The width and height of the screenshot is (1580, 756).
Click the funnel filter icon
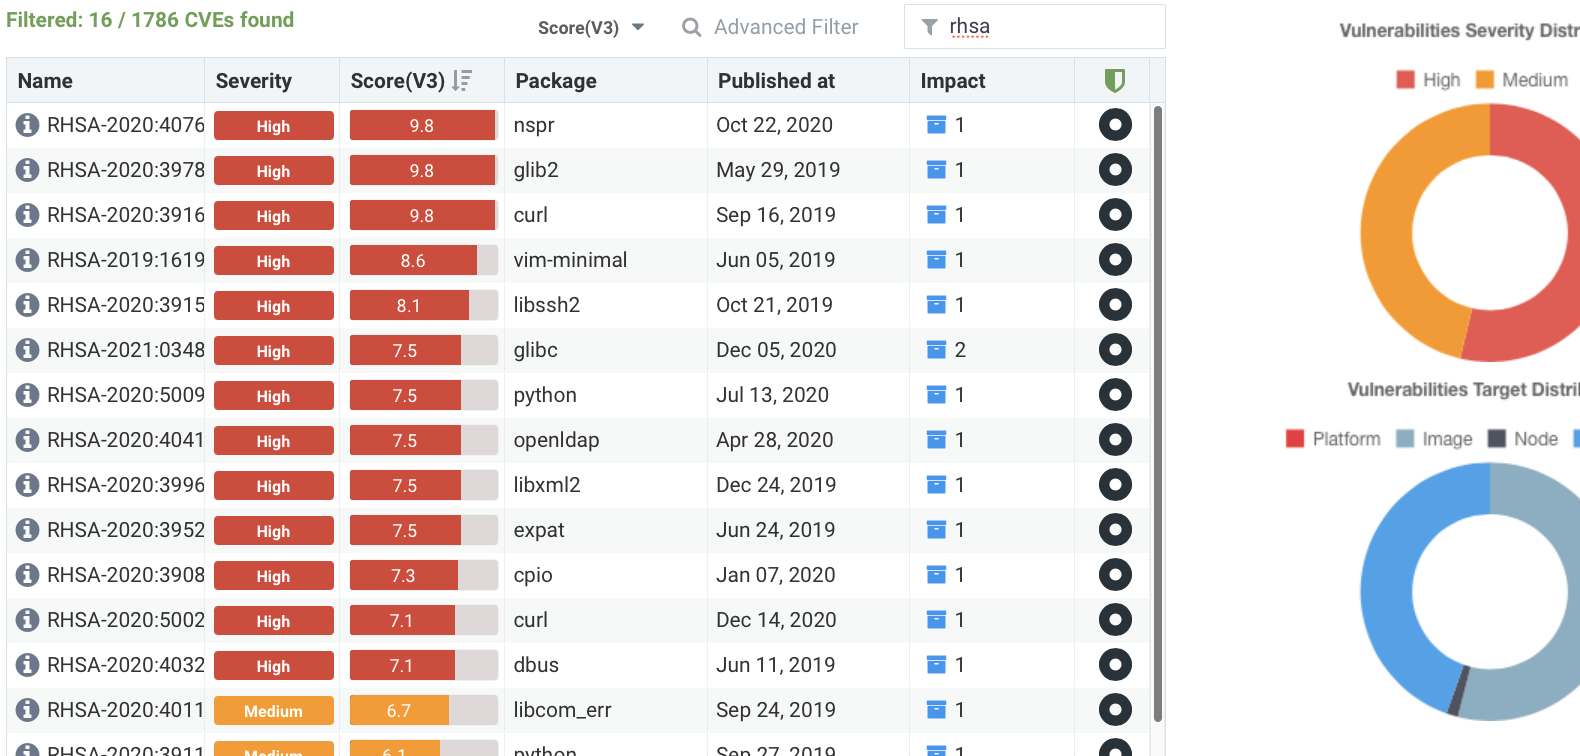tap(929, 27)
